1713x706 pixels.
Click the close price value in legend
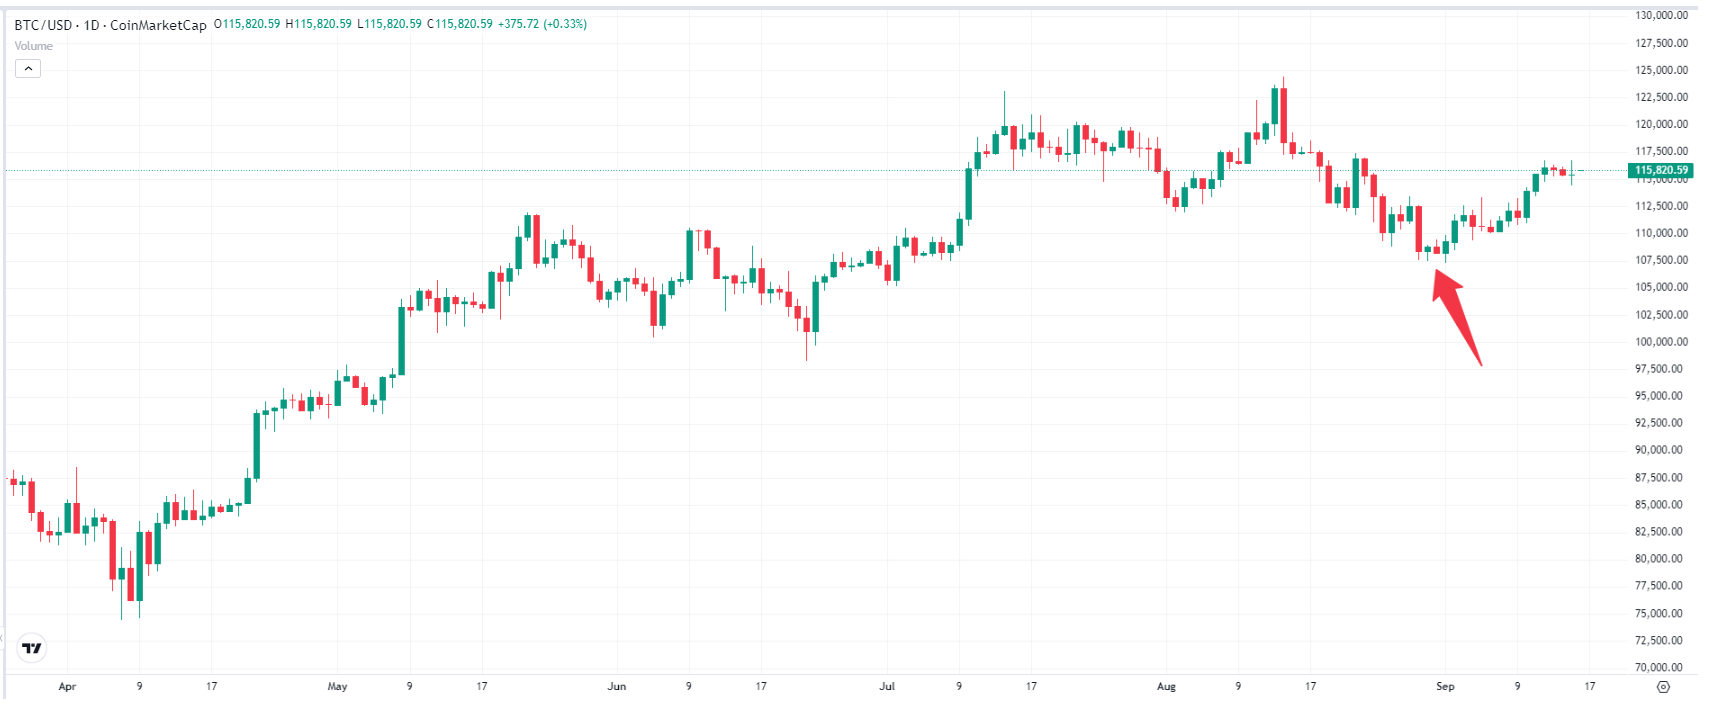point(463,24)
